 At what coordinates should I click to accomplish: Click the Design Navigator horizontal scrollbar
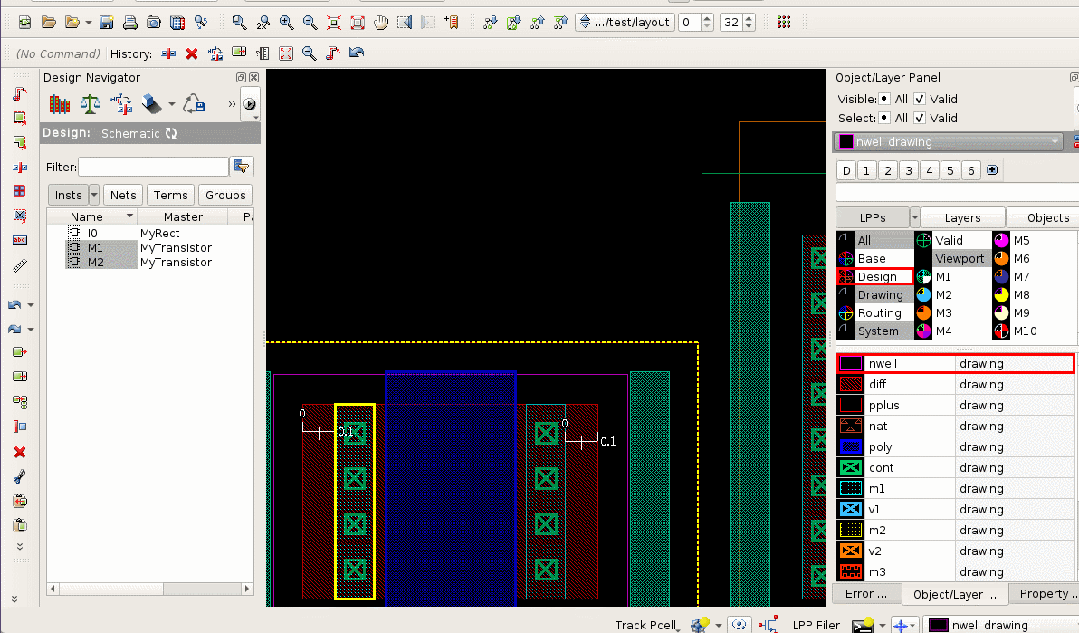point(150,589)
